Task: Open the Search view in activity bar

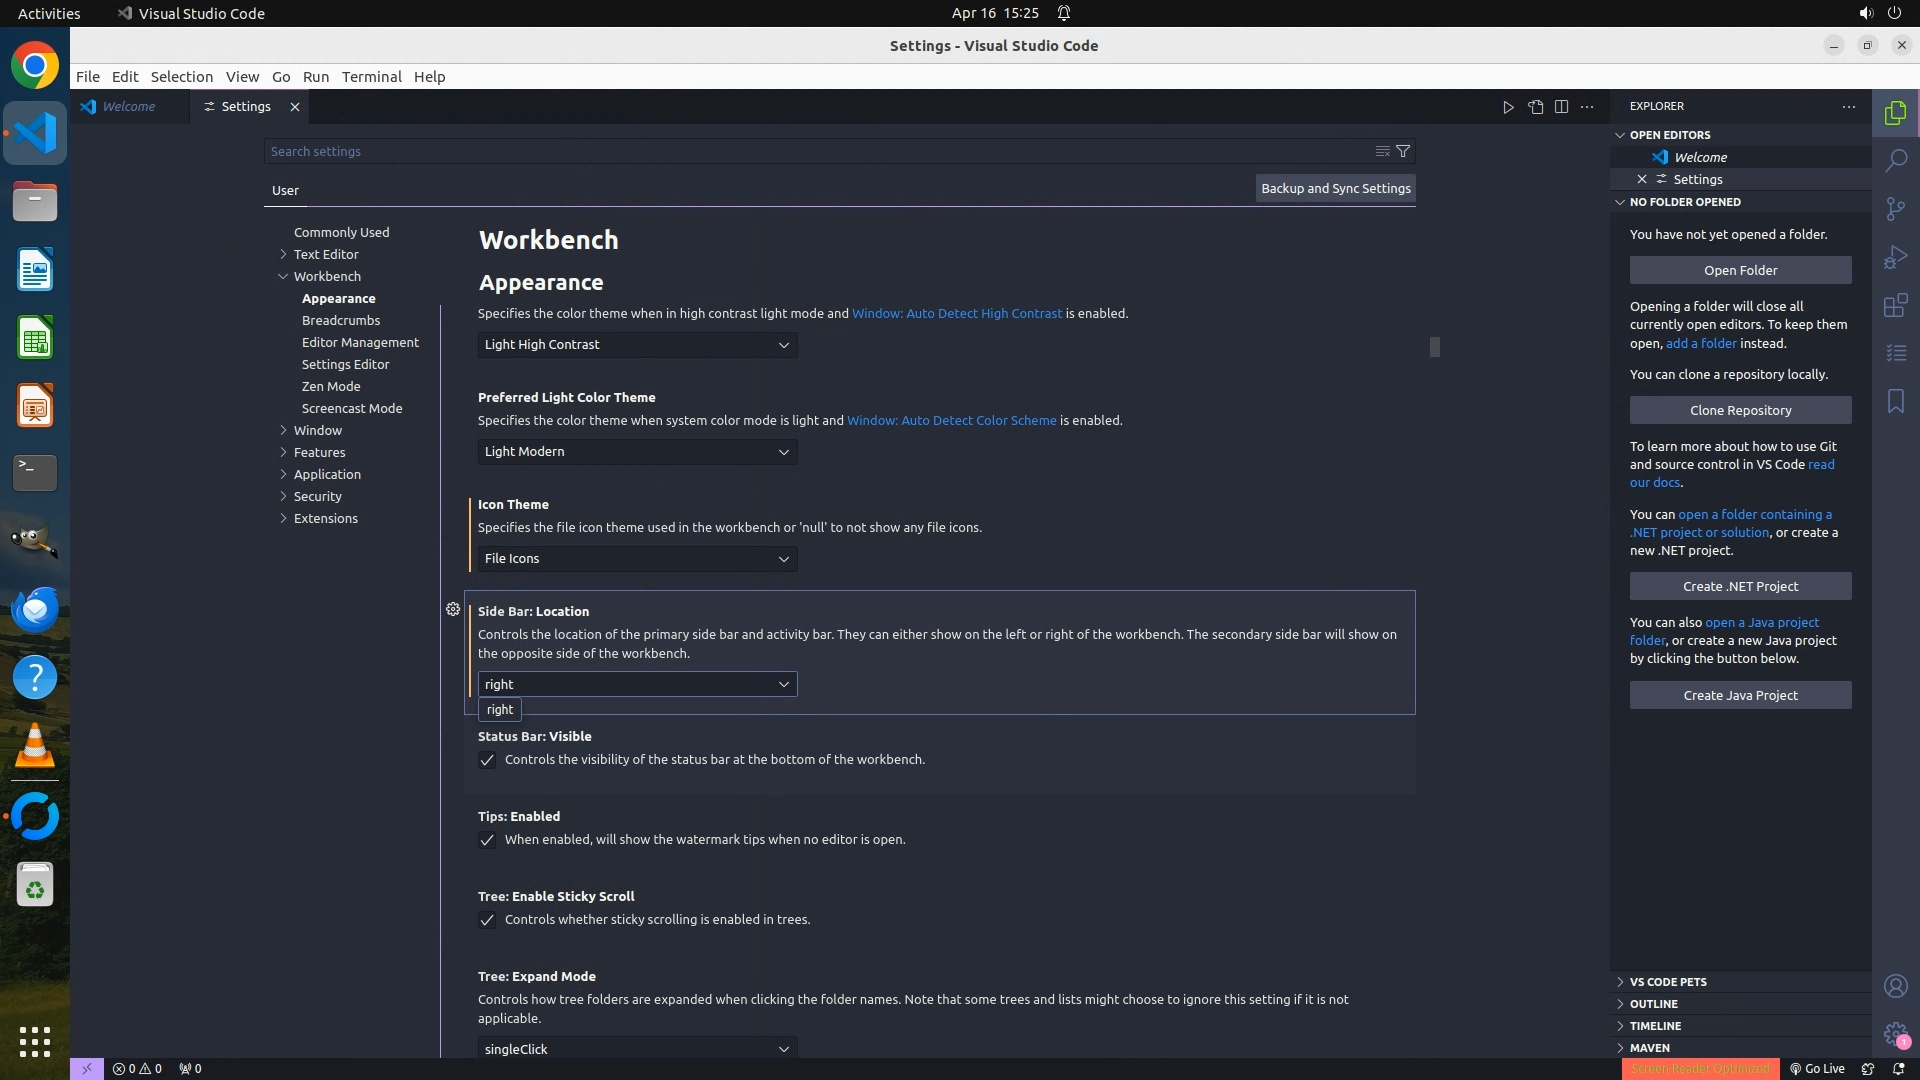Action: [1895, 160]
